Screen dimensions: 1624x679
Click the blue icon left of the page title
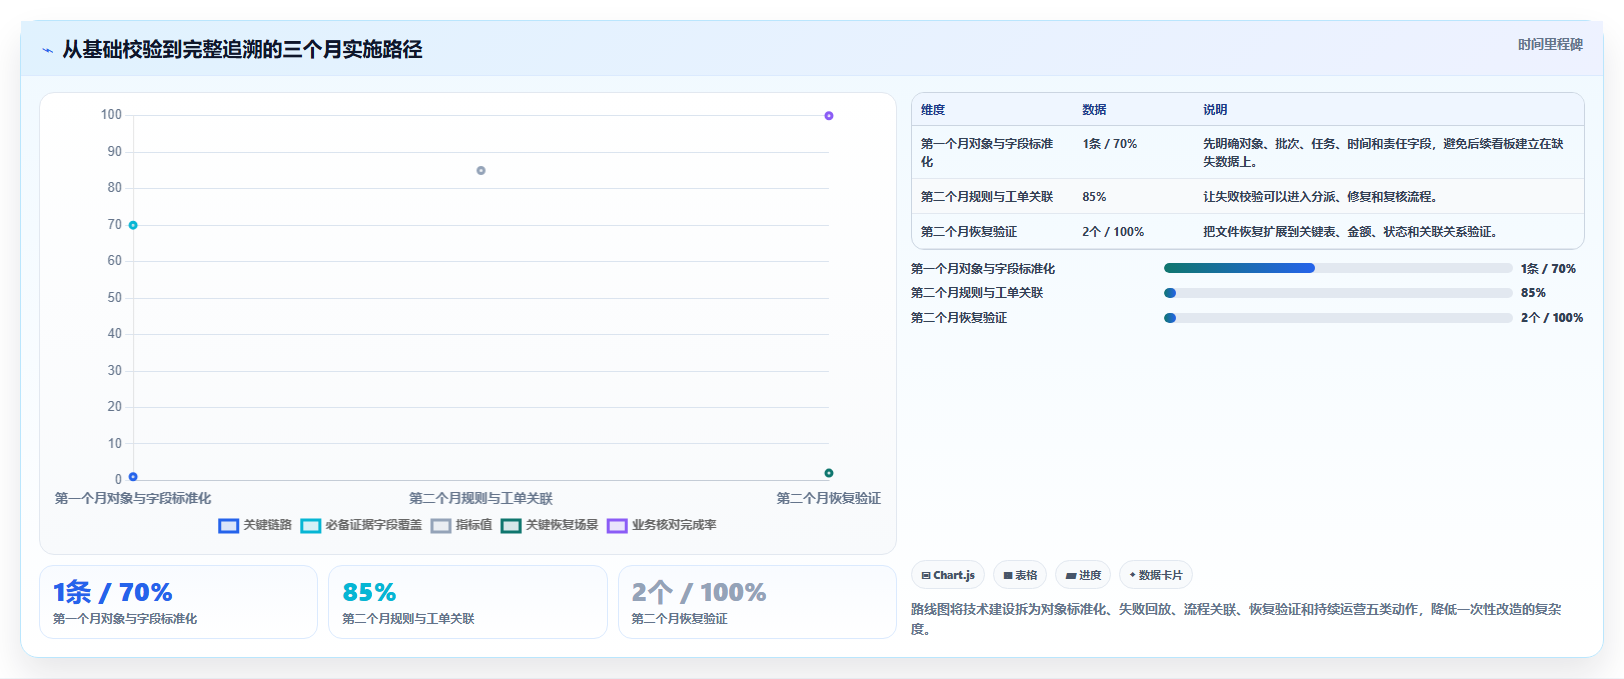[x=47, y=50]
